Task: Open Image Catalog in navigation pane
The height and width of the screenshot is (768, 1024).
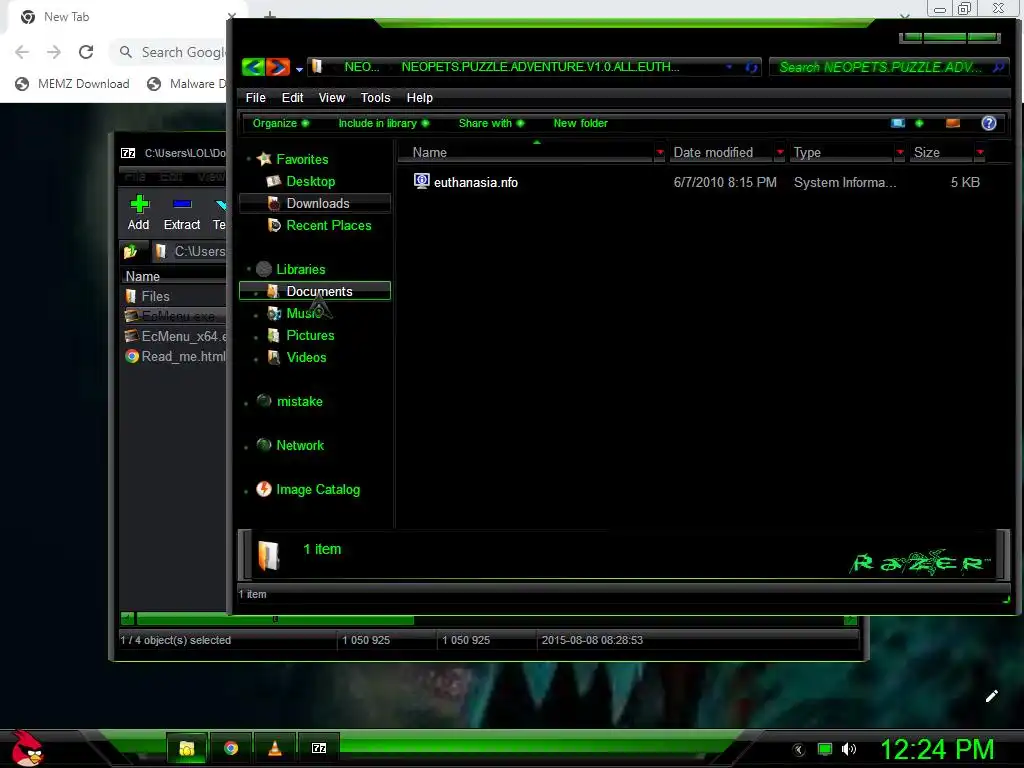Action: click(317, 489)
